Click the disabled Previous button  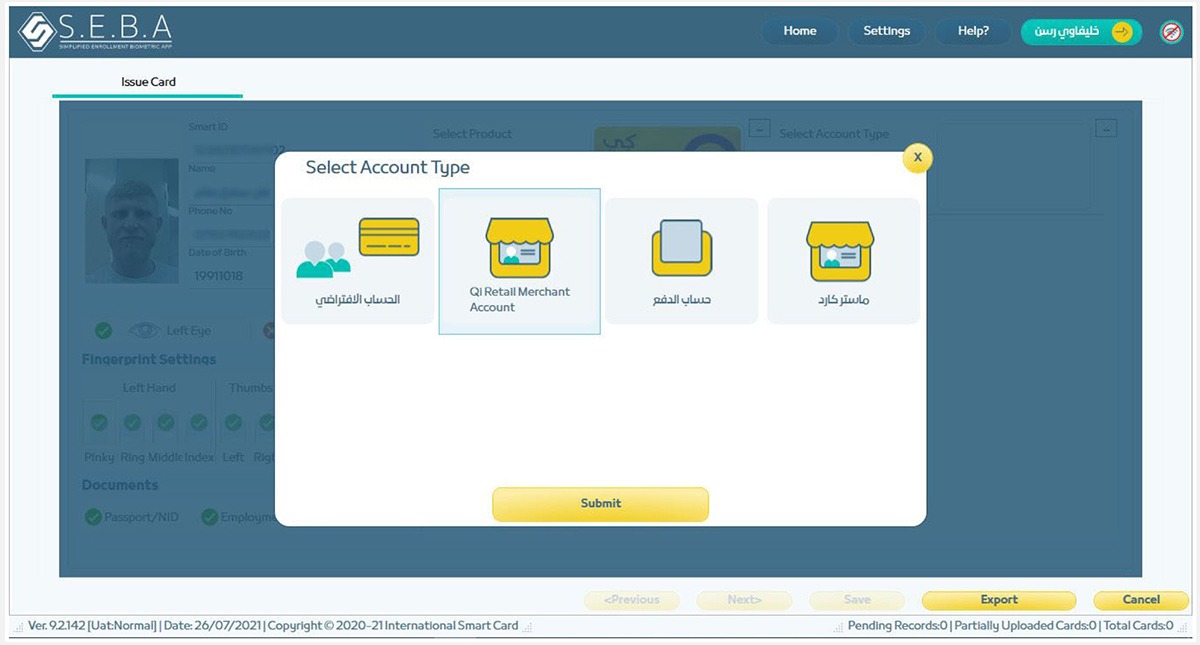[x=632, y=600]
